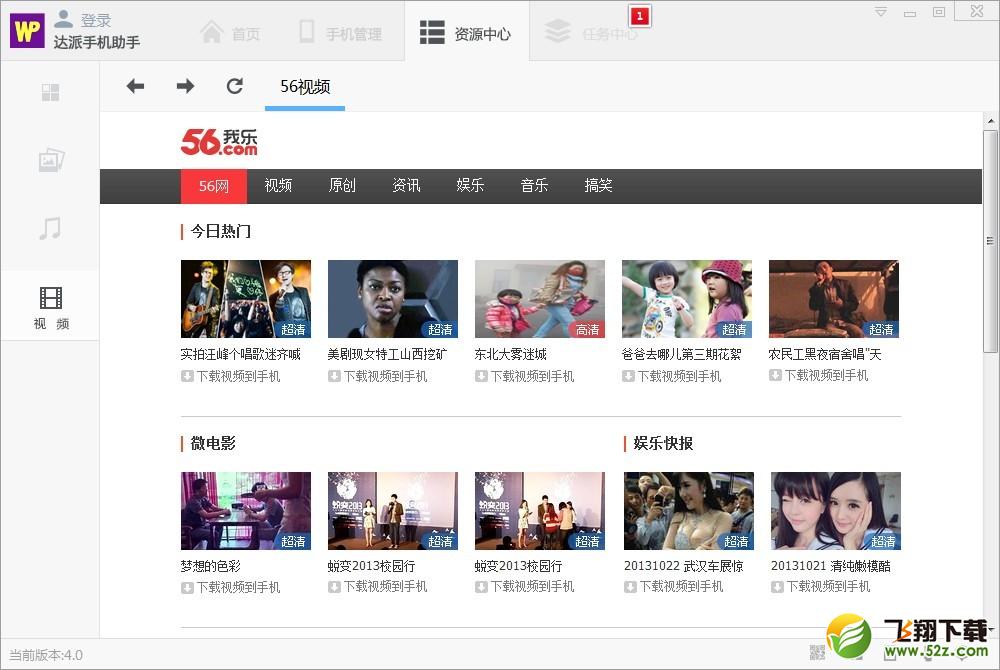Click the 微电影 section heading

[212, 443]
